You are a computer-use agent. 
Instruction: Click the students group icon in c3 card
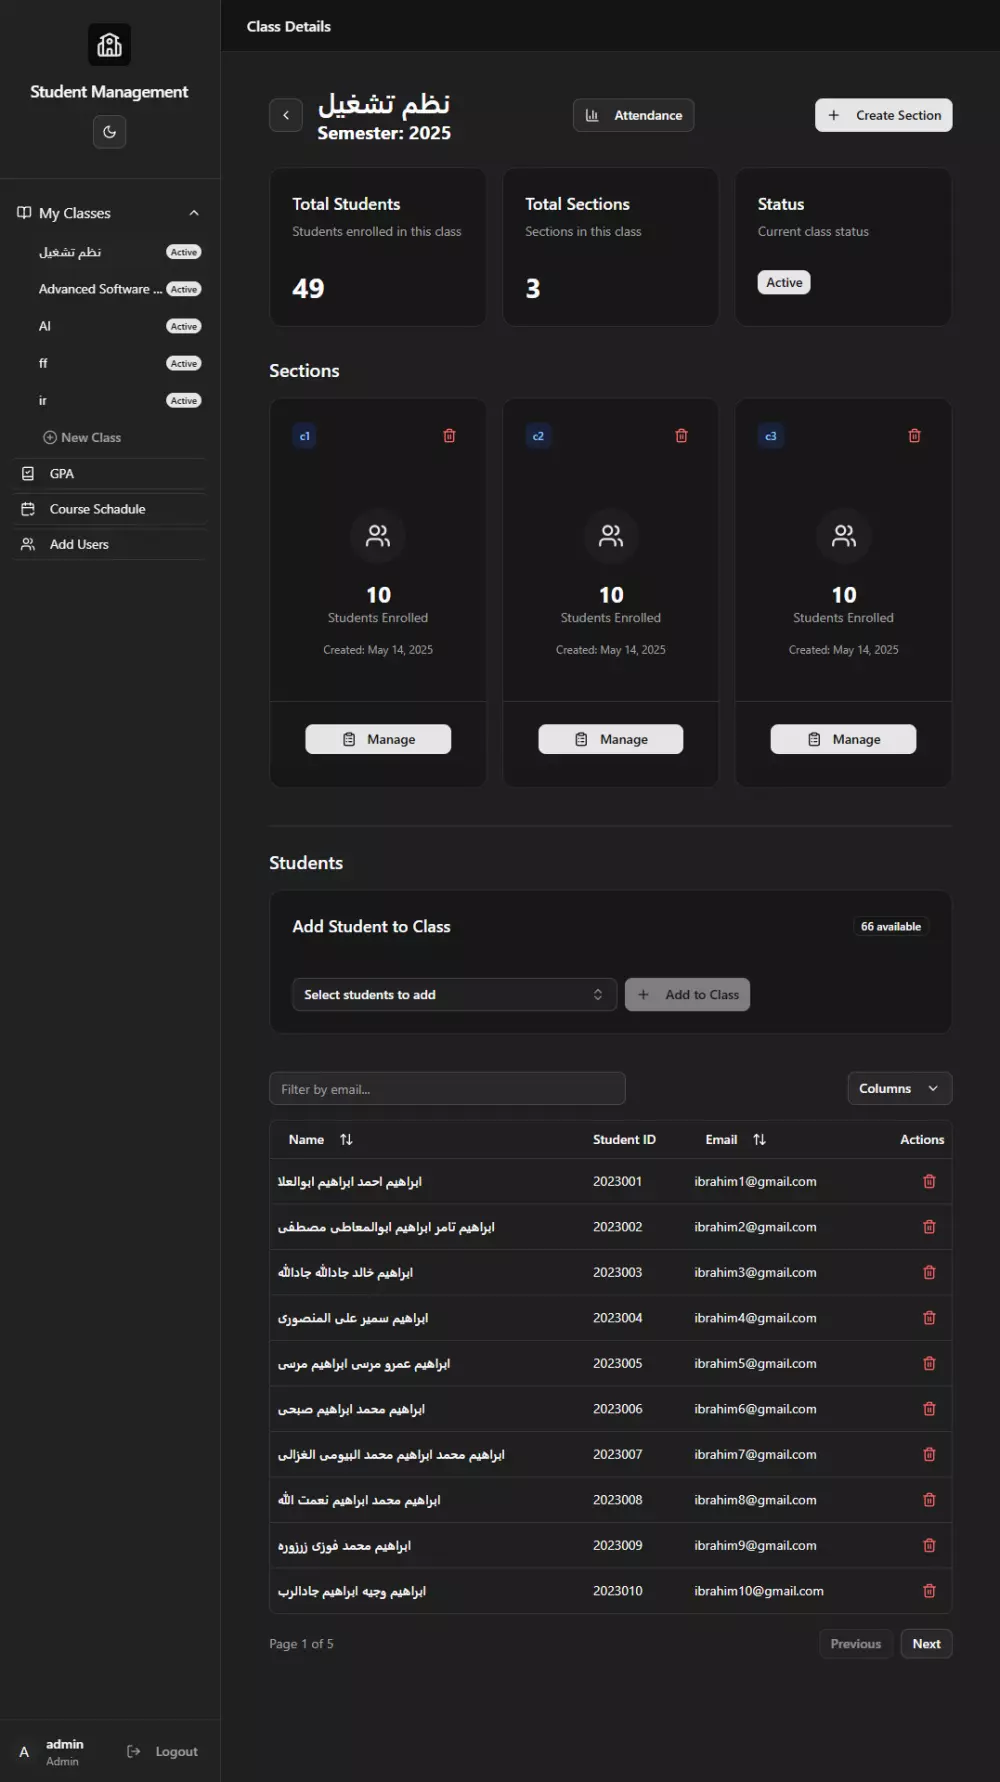844,536
